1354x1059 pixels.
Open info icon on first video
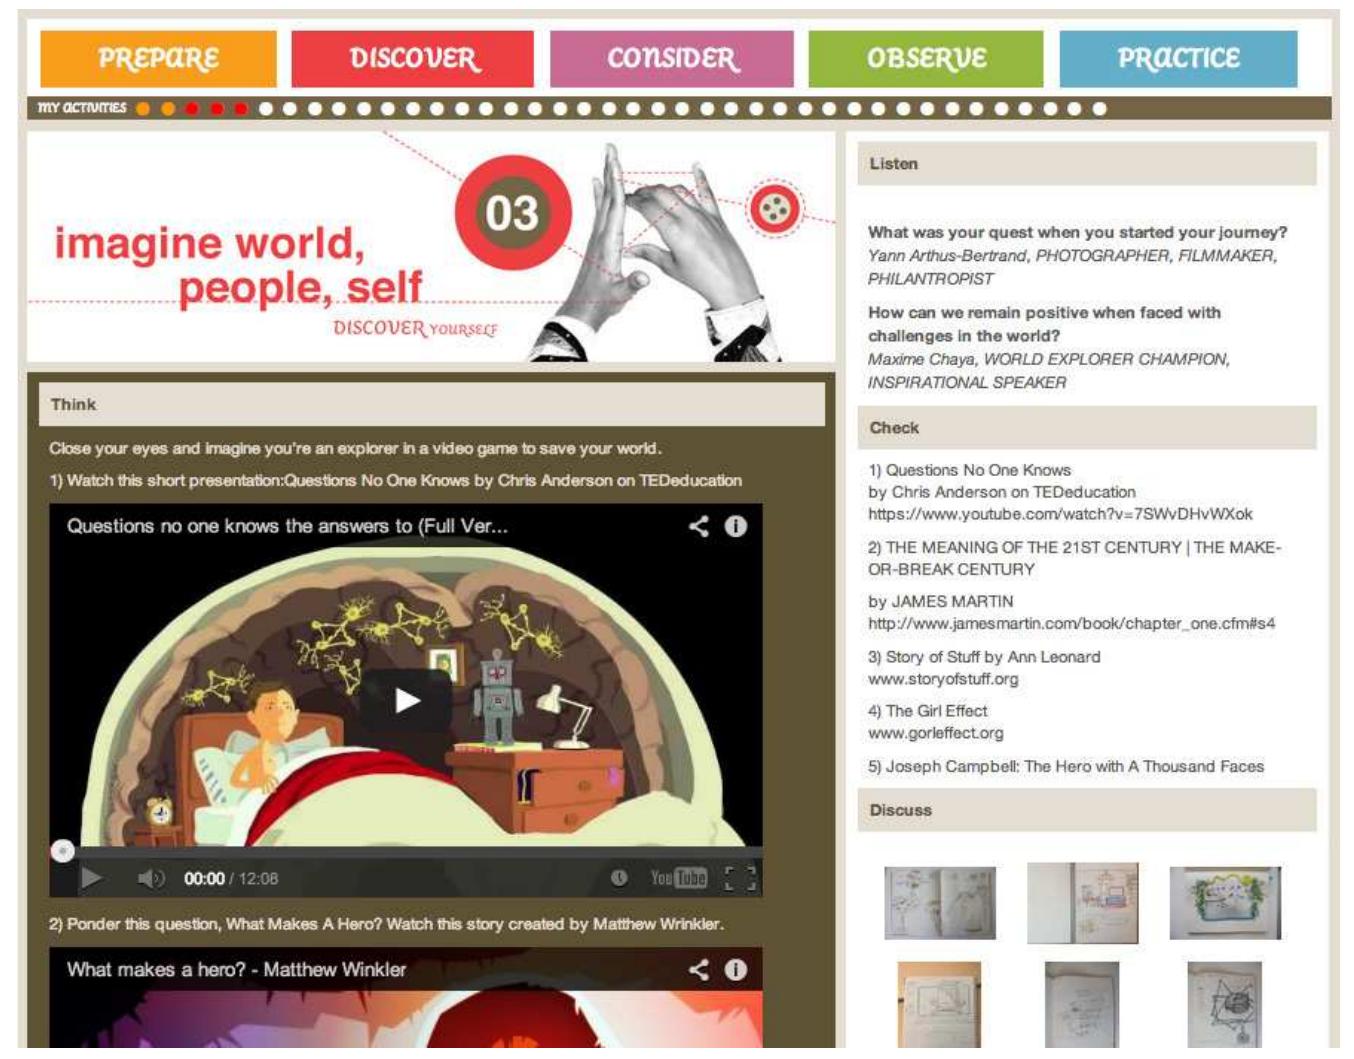736,526
